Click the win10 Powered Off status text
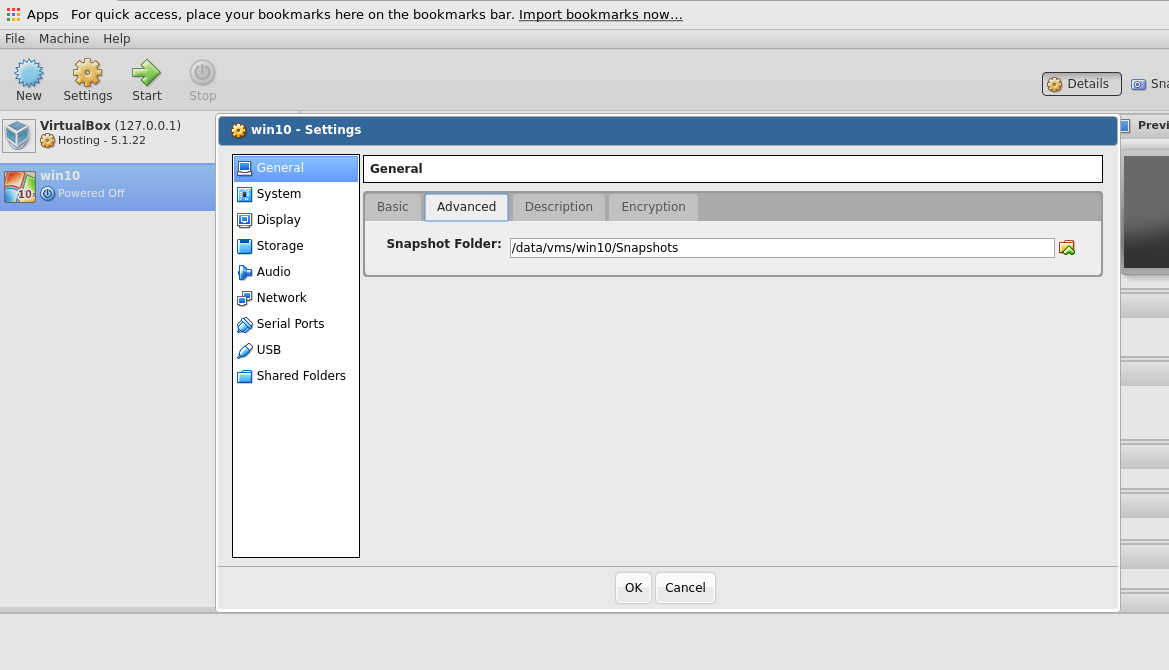The image size is (1169, 670). coord(91,194)
